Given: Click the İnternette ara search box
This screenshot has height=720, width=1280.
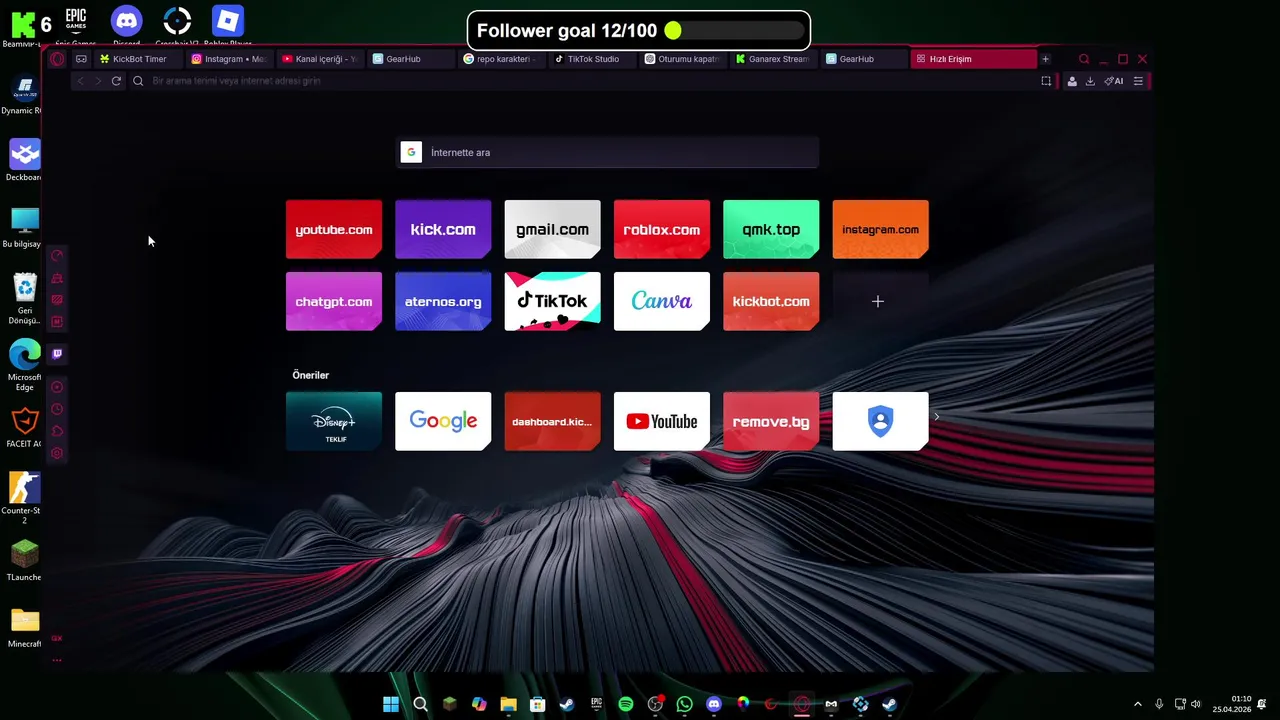Looking at the screenshot, I should coord(608,152).
